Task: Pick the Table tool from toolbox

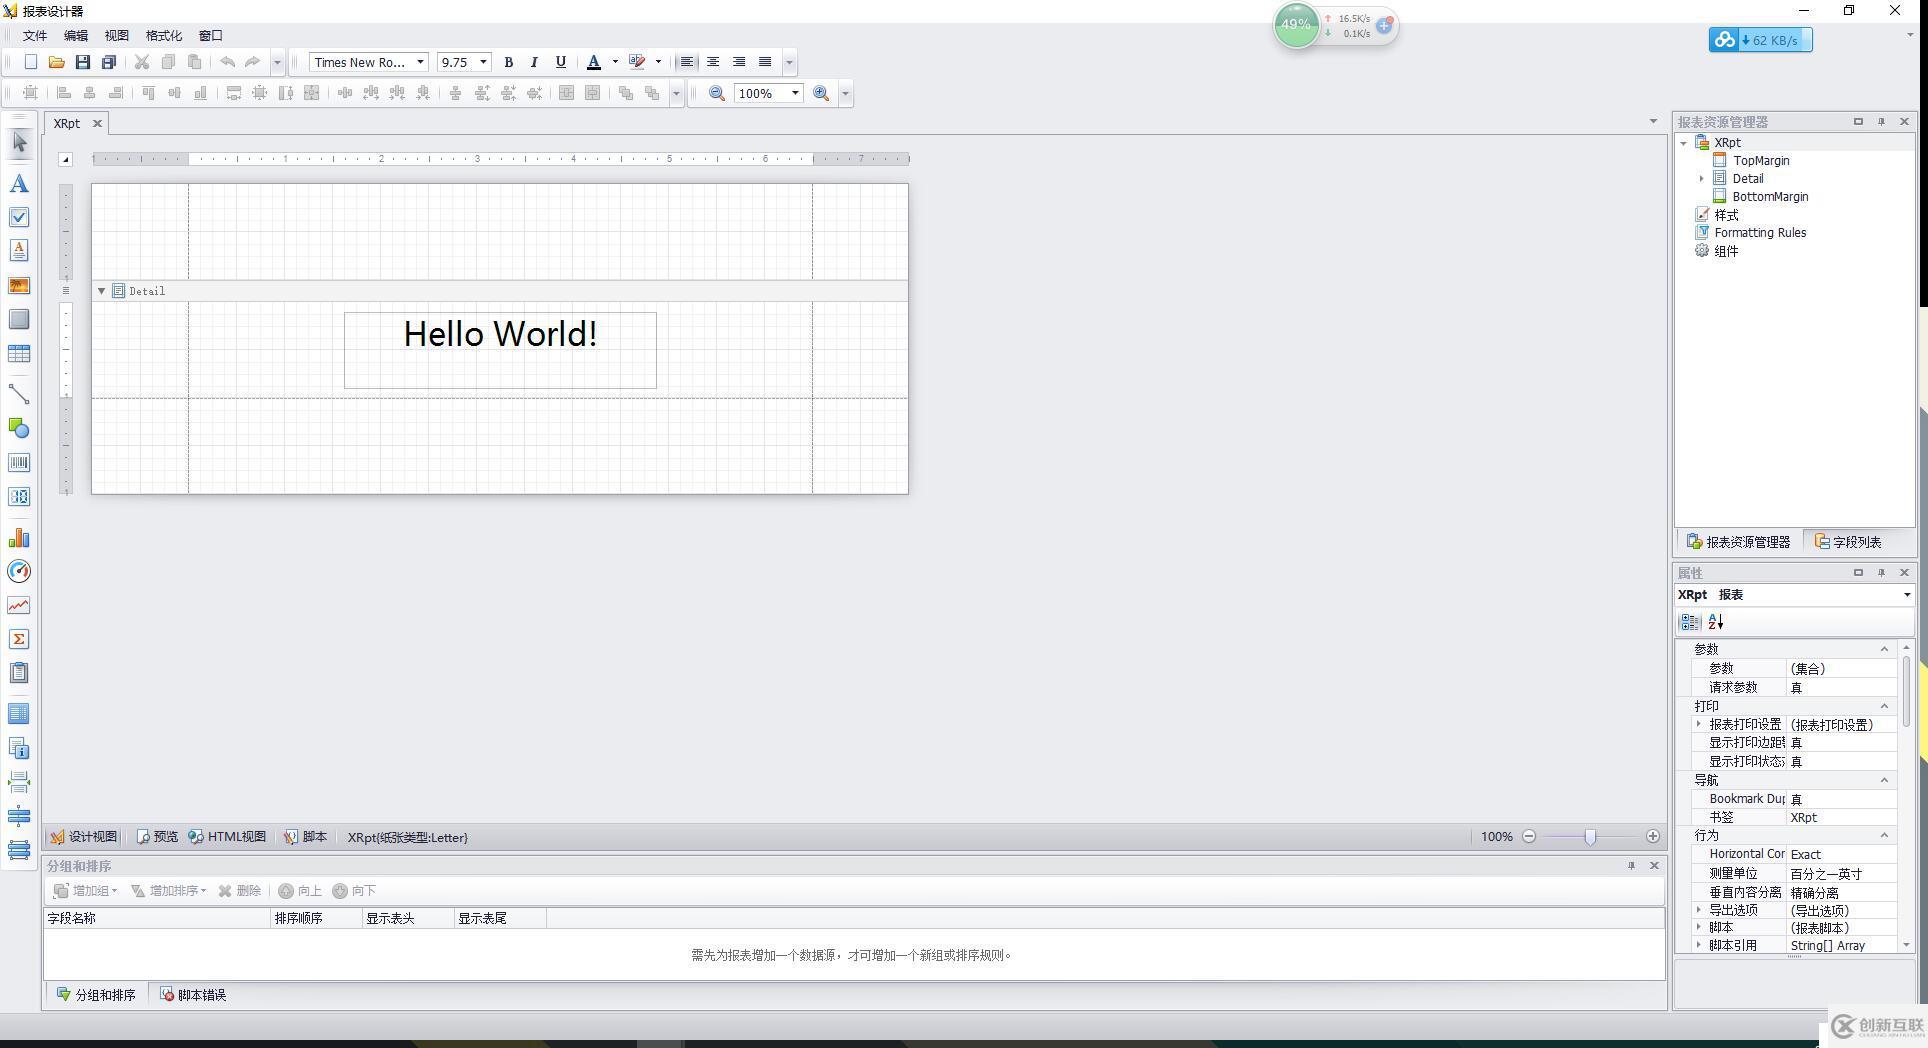Action: click(19, 354)
